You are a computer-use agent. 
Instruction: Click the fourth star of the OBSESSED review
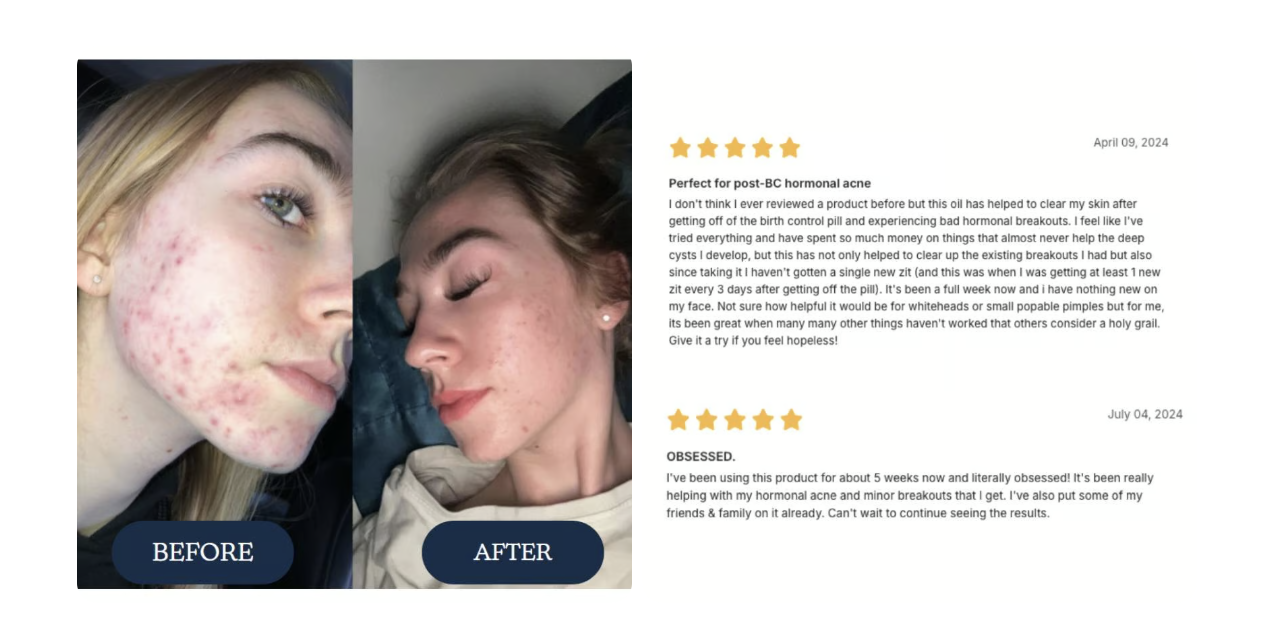pyautogui.click(x=763, y=420)
